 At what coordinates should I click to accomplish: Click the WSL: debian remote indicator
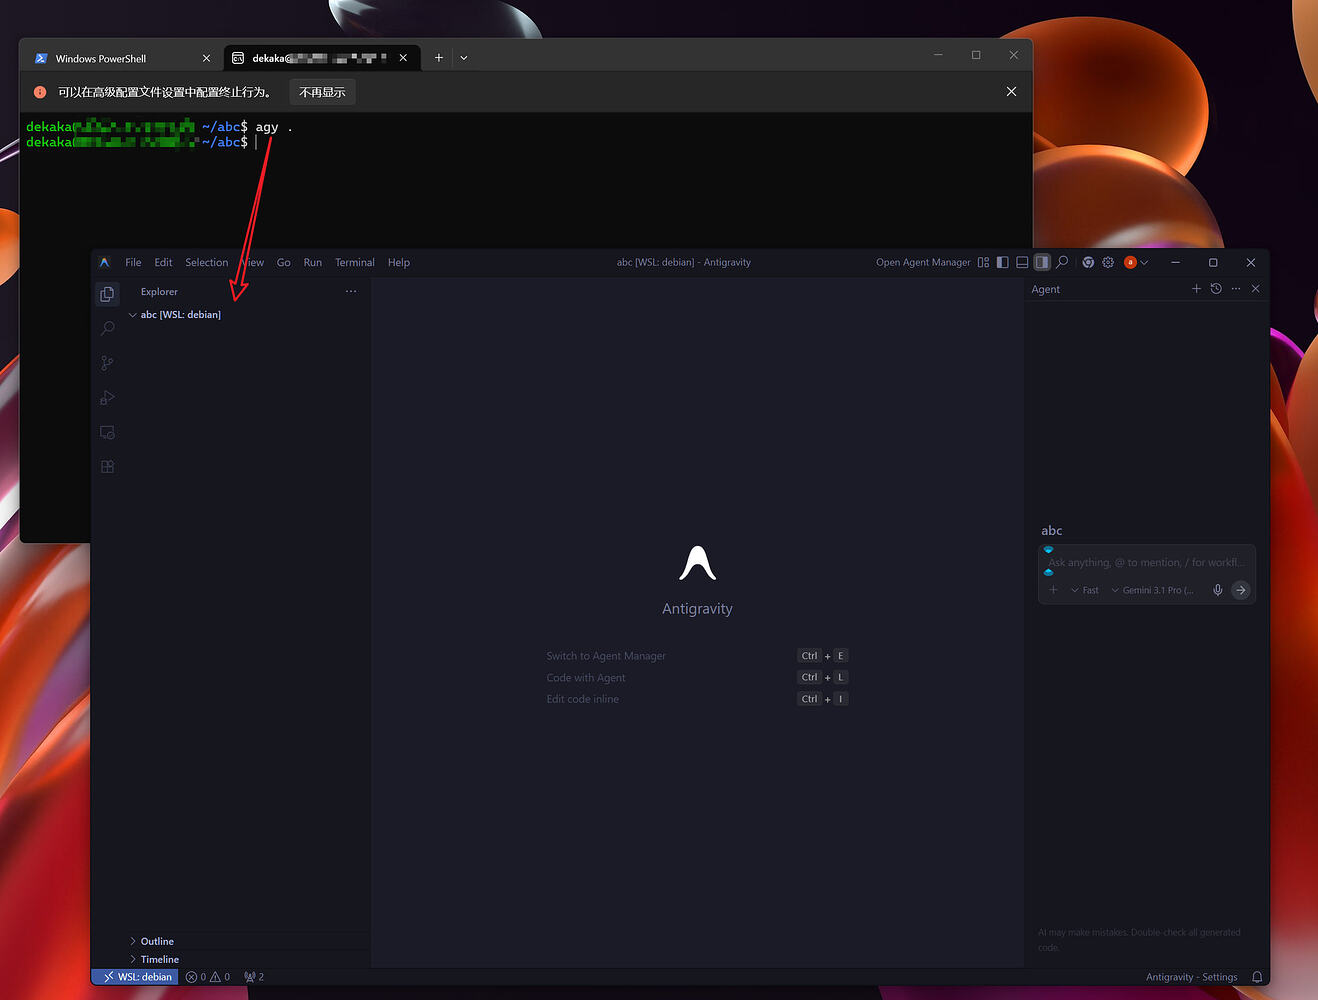point(137,977)
